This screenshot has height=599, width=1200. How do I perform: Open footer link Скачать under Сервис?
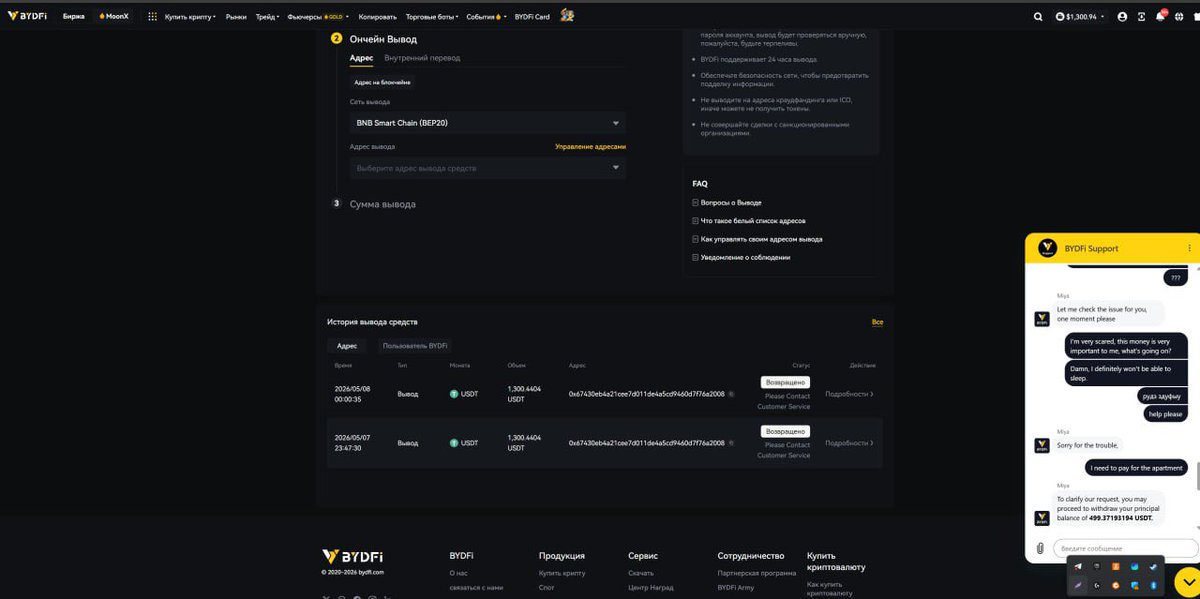641,573
